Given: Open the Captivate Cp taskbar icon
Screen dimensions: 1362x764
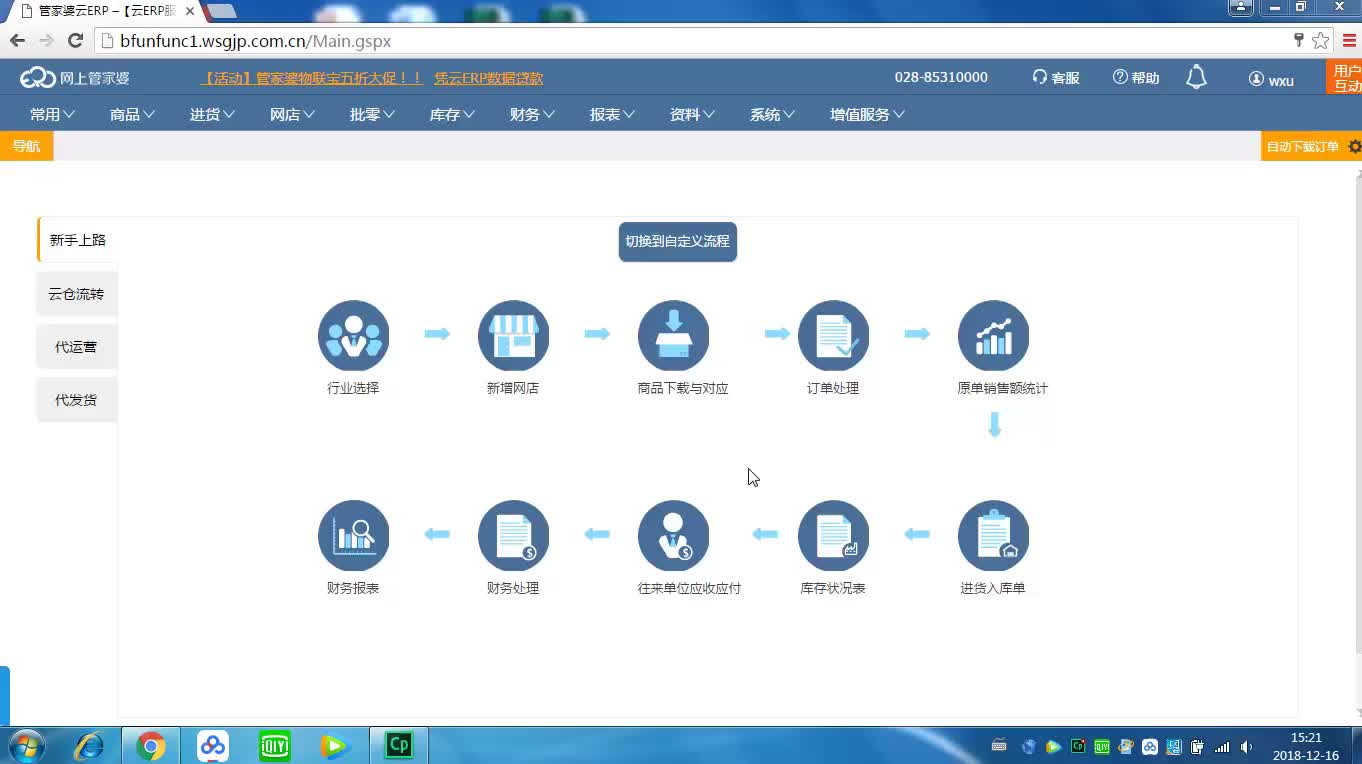Looking at the screenshot, I should (399, 746).
